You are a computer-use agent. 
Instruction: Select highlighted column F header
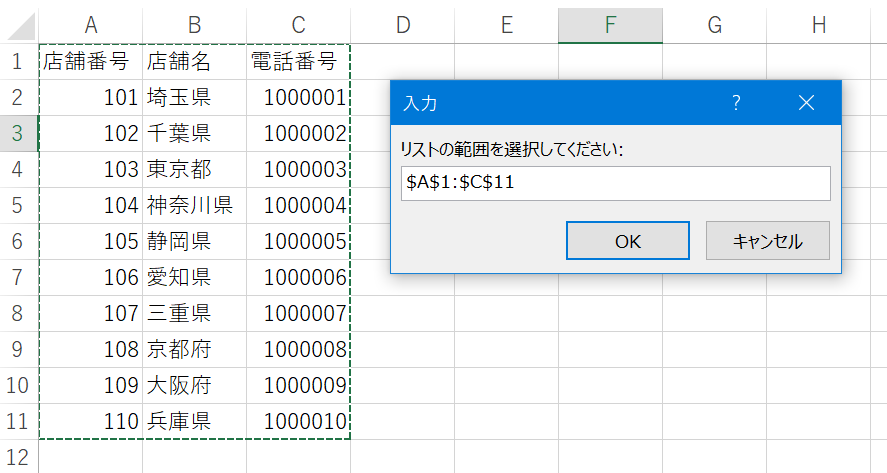point(610,25)
